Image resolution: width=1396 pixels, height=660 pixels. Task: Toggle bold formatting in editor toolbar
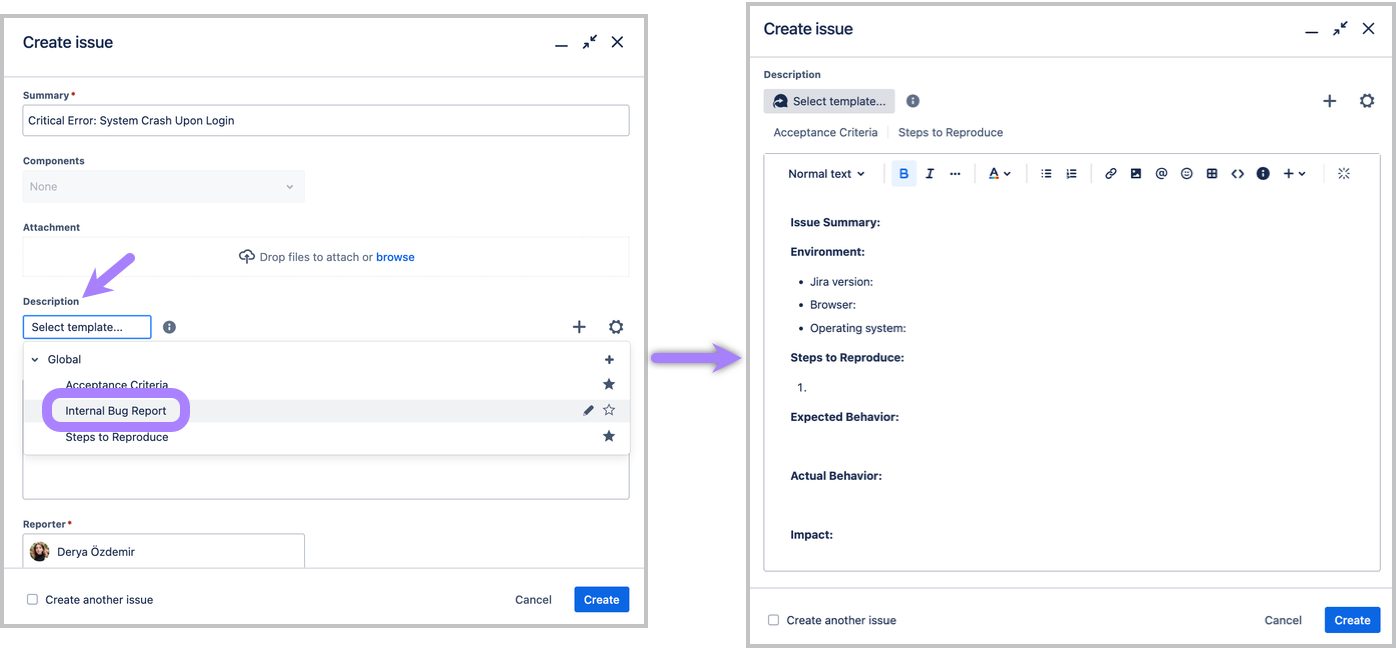(904, 174)
